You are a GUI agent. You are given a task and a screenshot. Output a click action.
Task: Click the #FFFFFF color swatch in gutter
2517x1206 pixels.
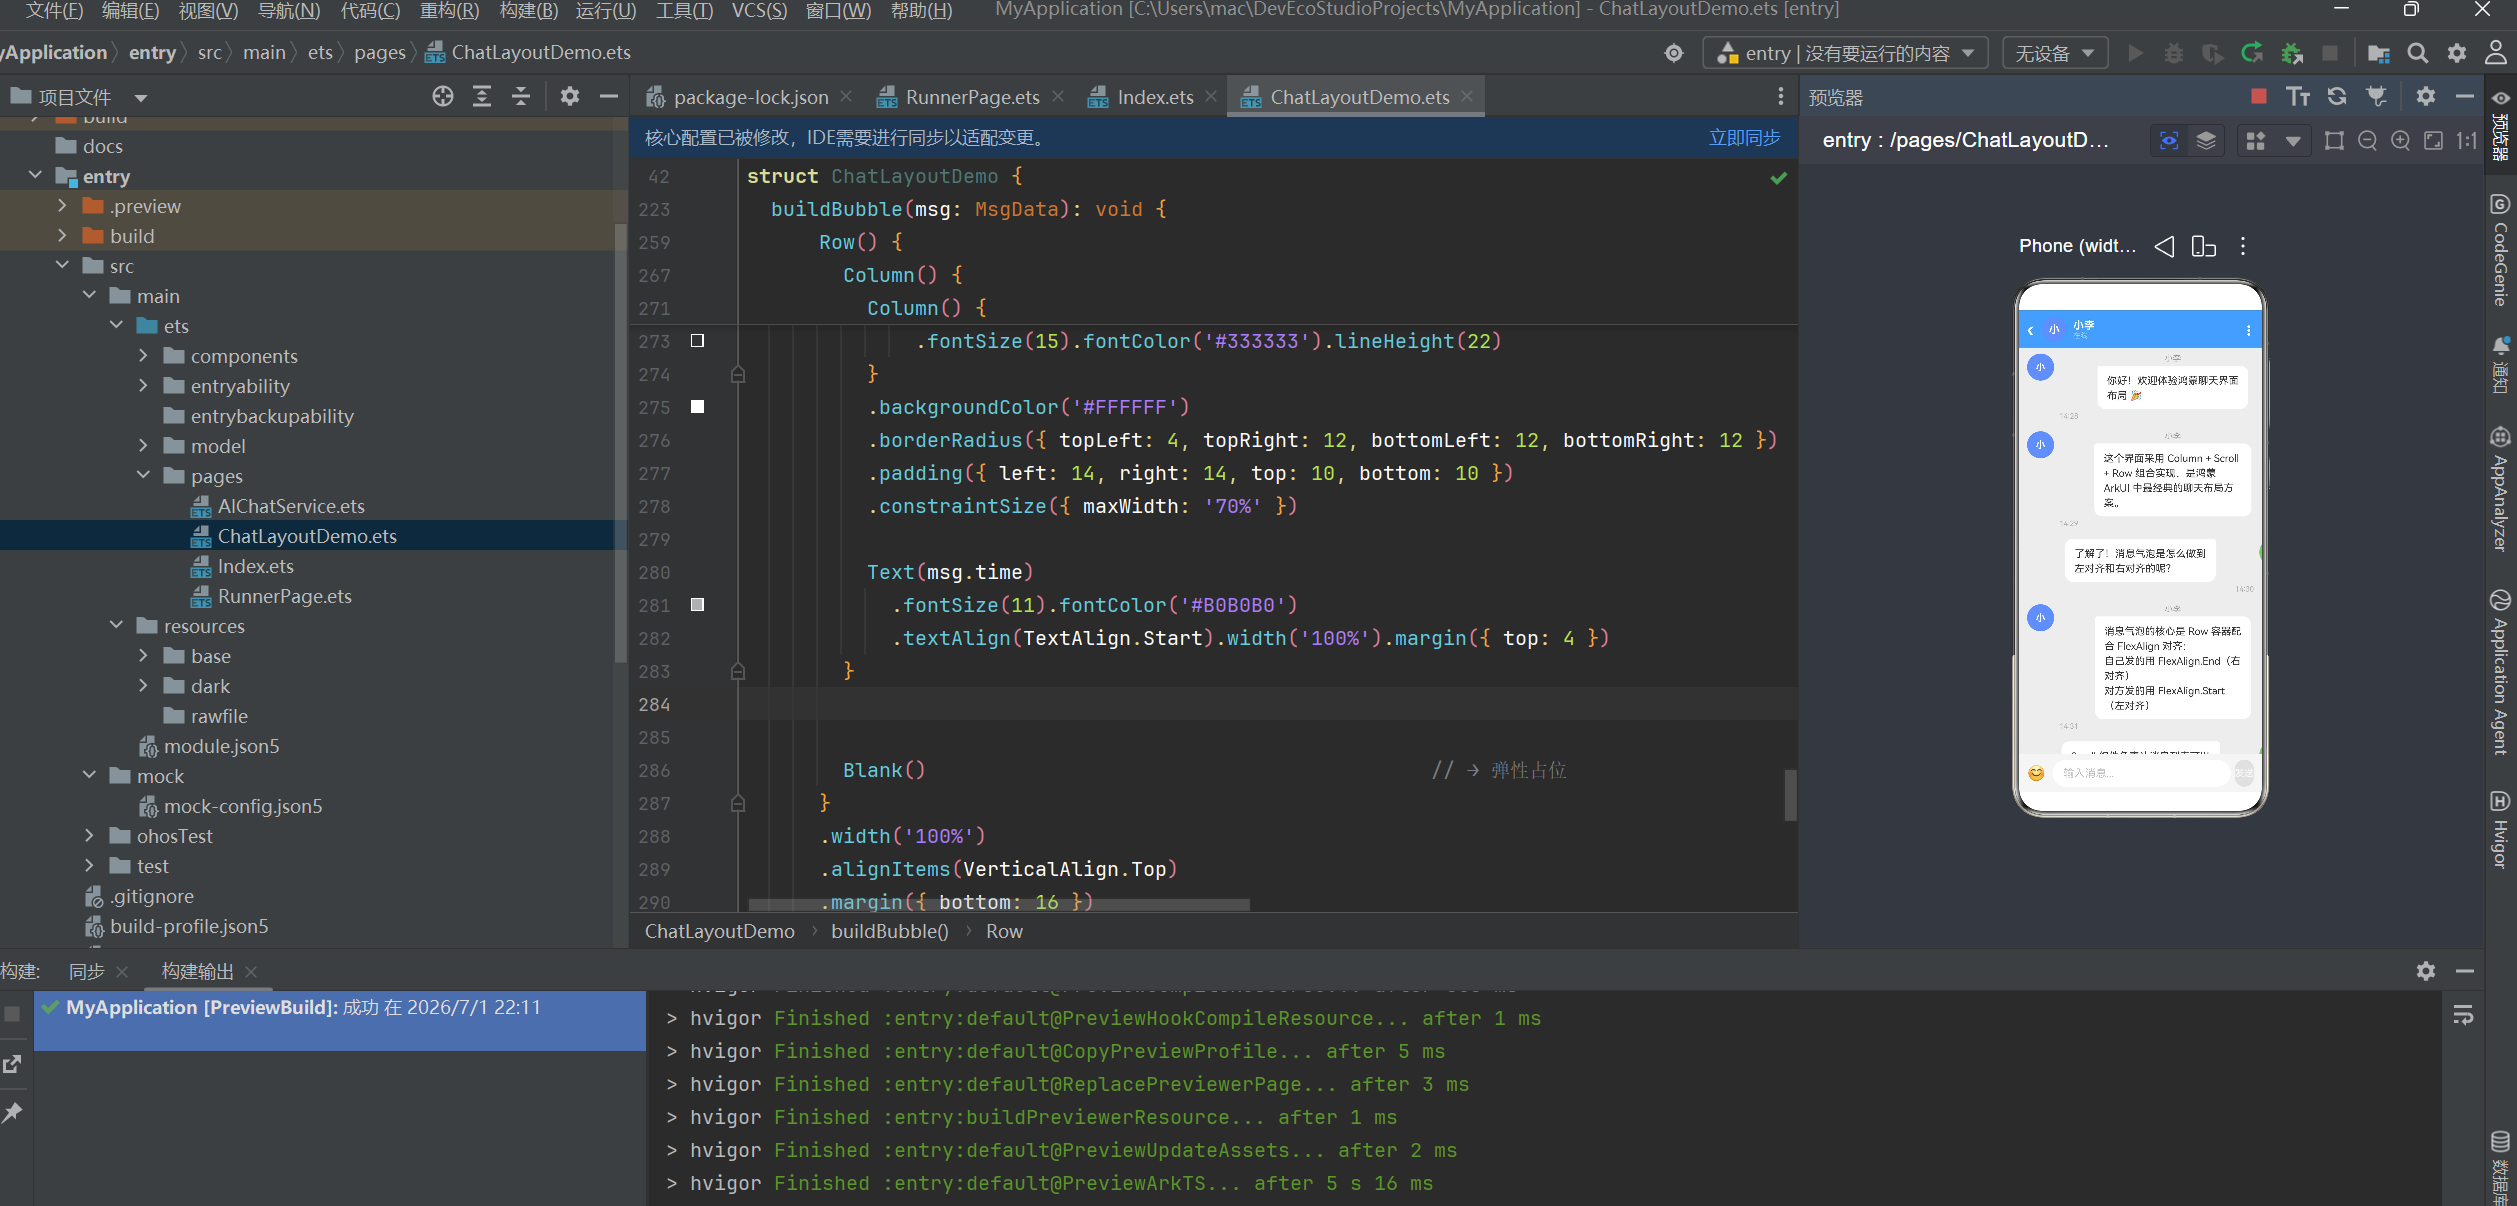tap(698, 407)
